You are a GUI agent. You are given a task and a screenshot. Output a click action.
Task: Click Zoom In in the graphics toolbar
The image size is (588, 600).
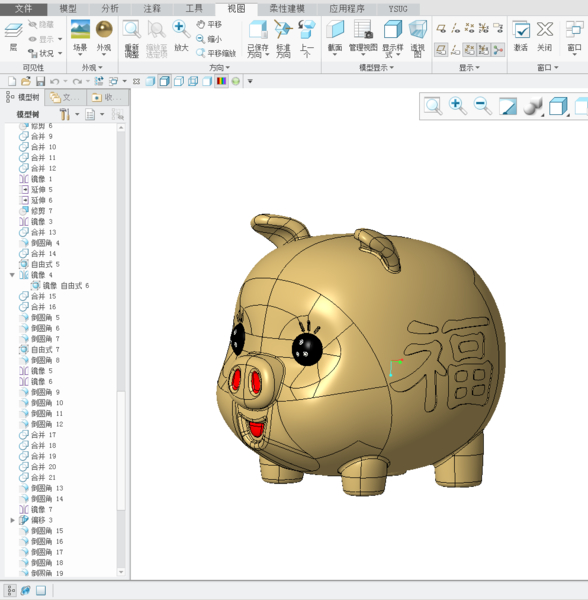pyautogui.click(x=458, y=106)
